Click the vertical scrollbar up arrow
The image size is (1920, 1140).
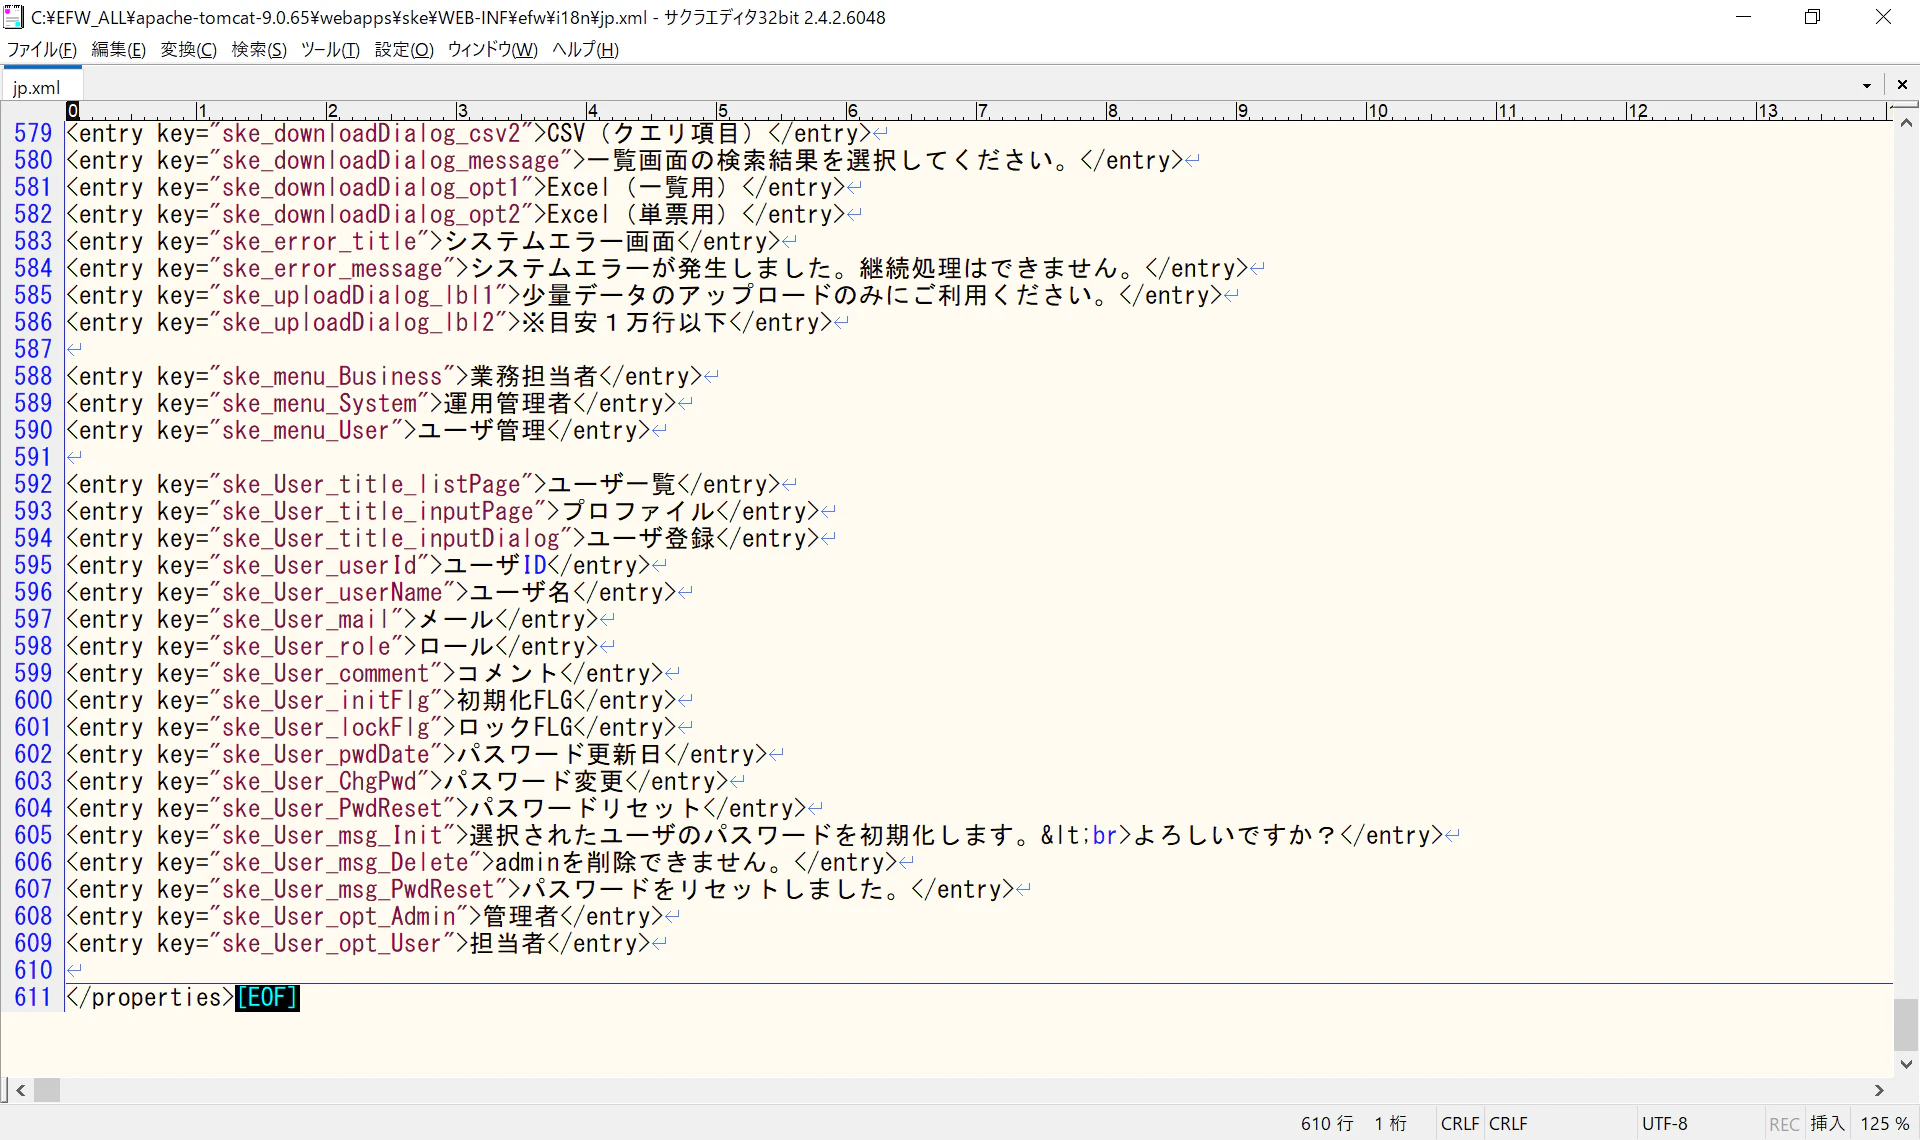[x=1906, y=123]
